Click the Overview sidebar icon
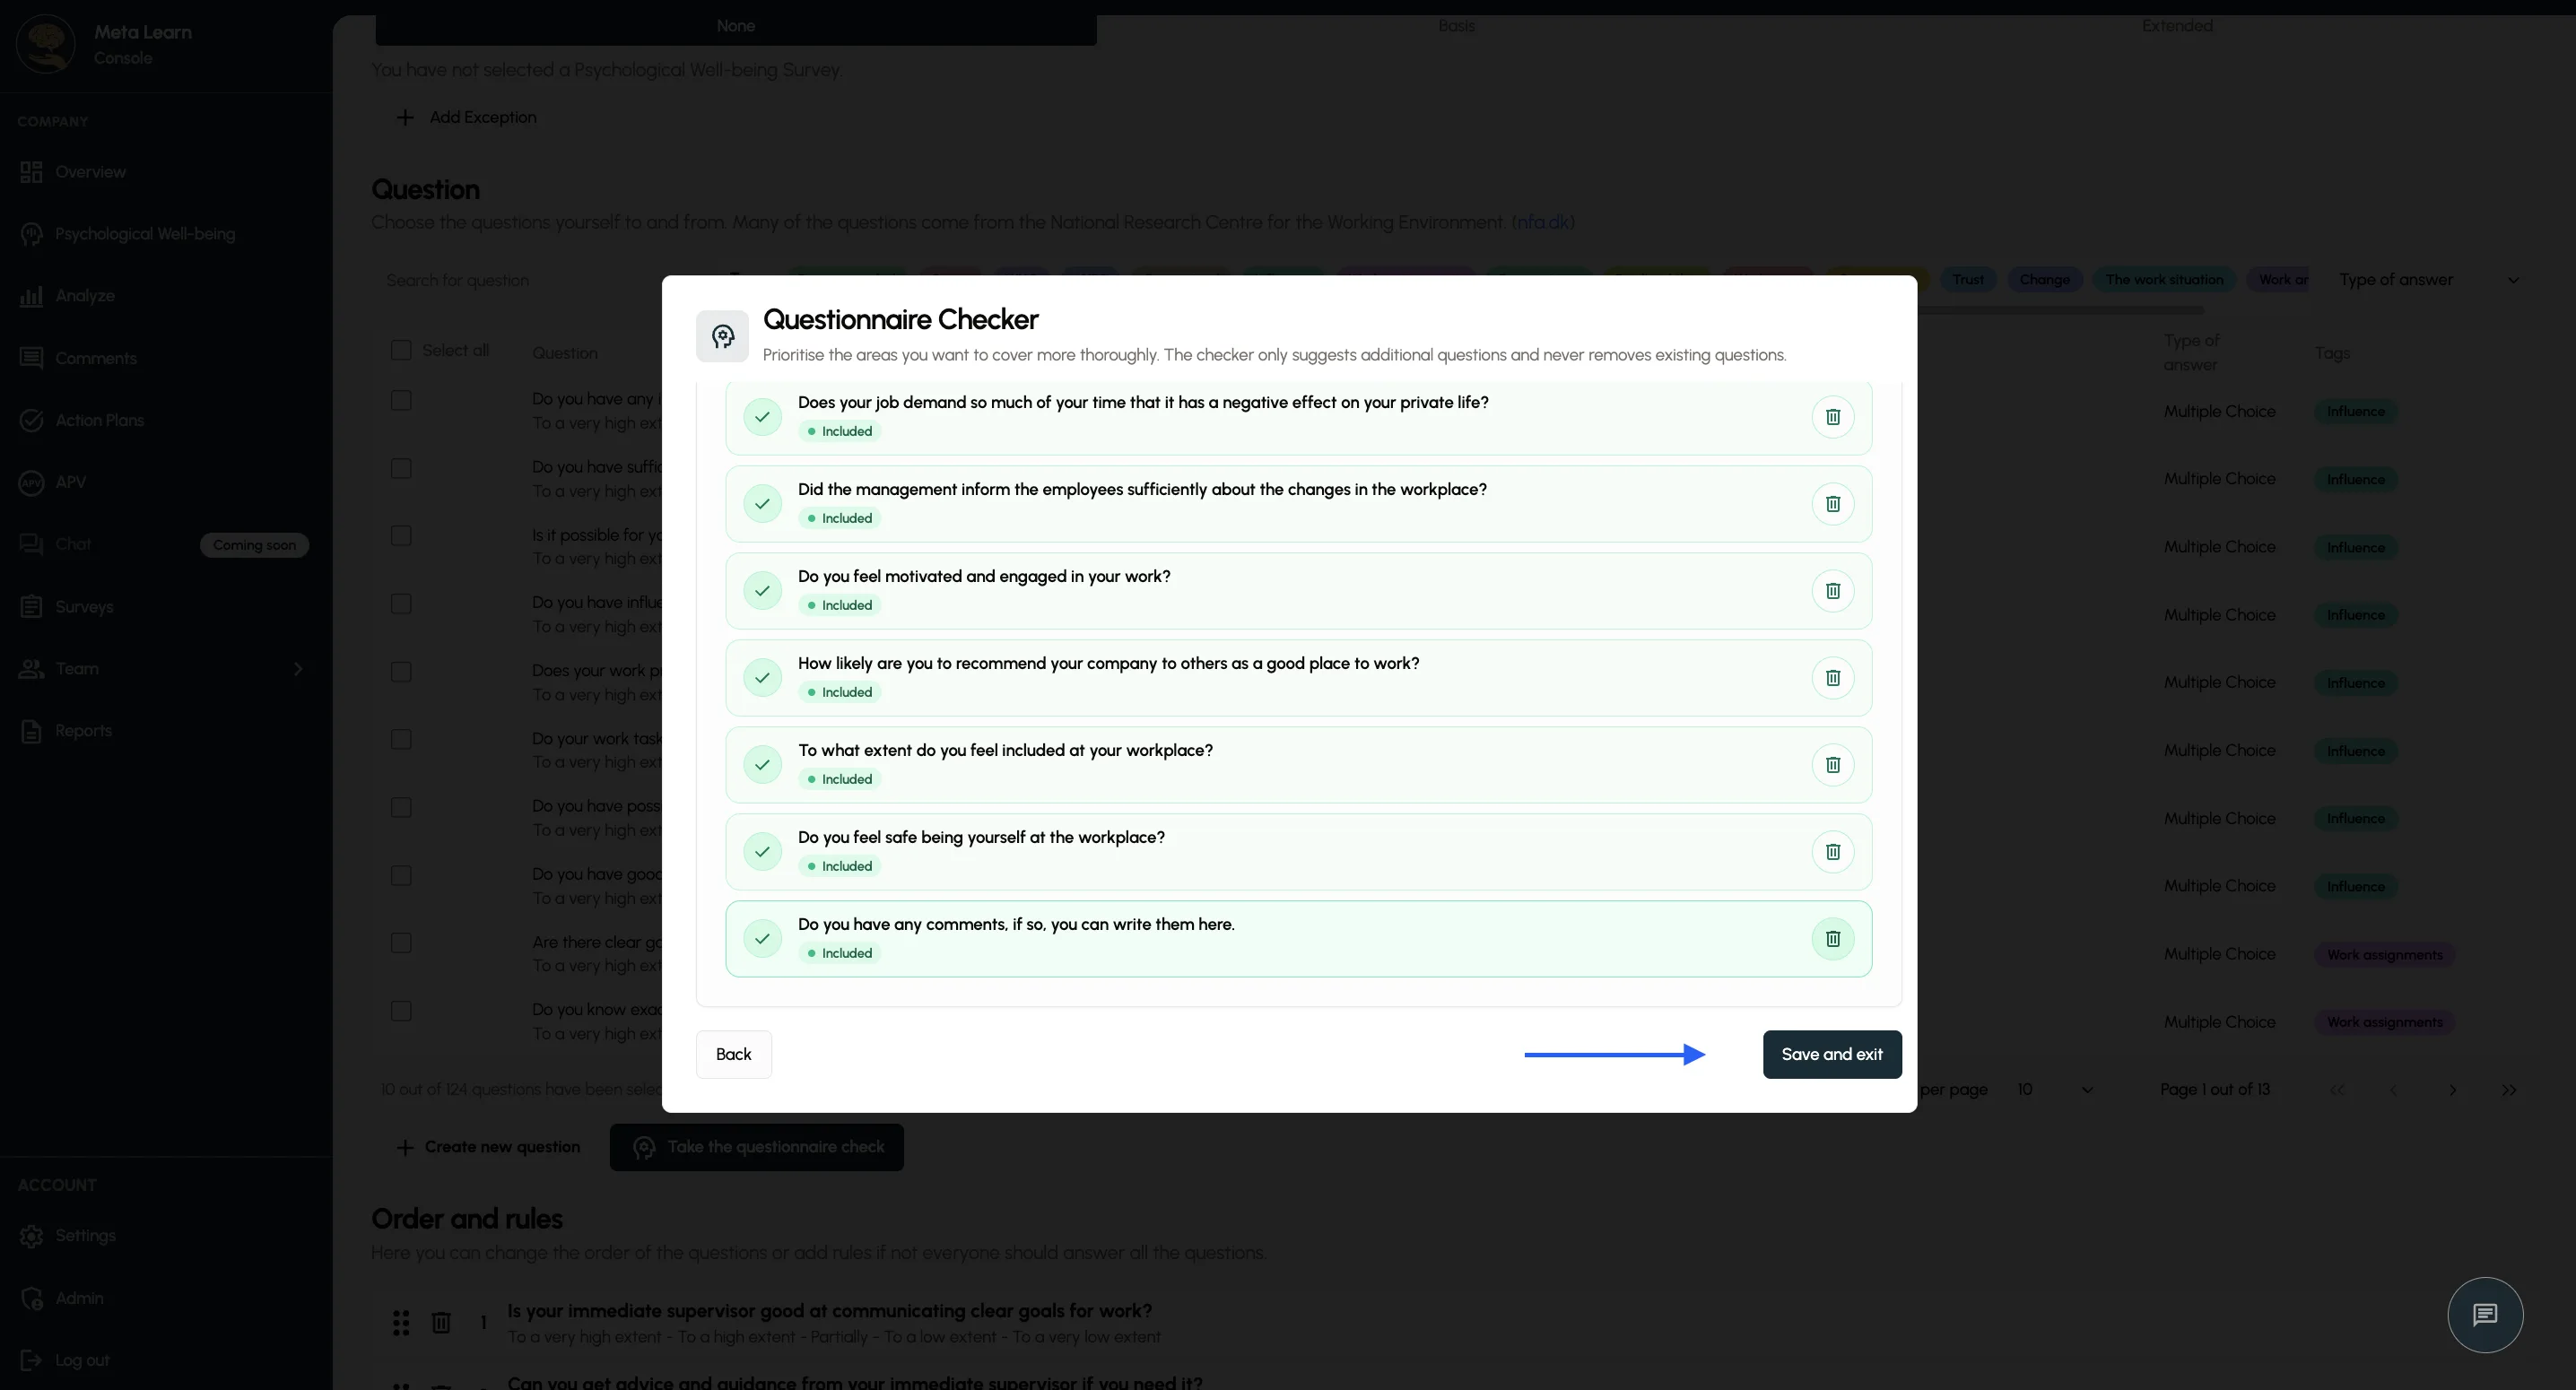 31,172
